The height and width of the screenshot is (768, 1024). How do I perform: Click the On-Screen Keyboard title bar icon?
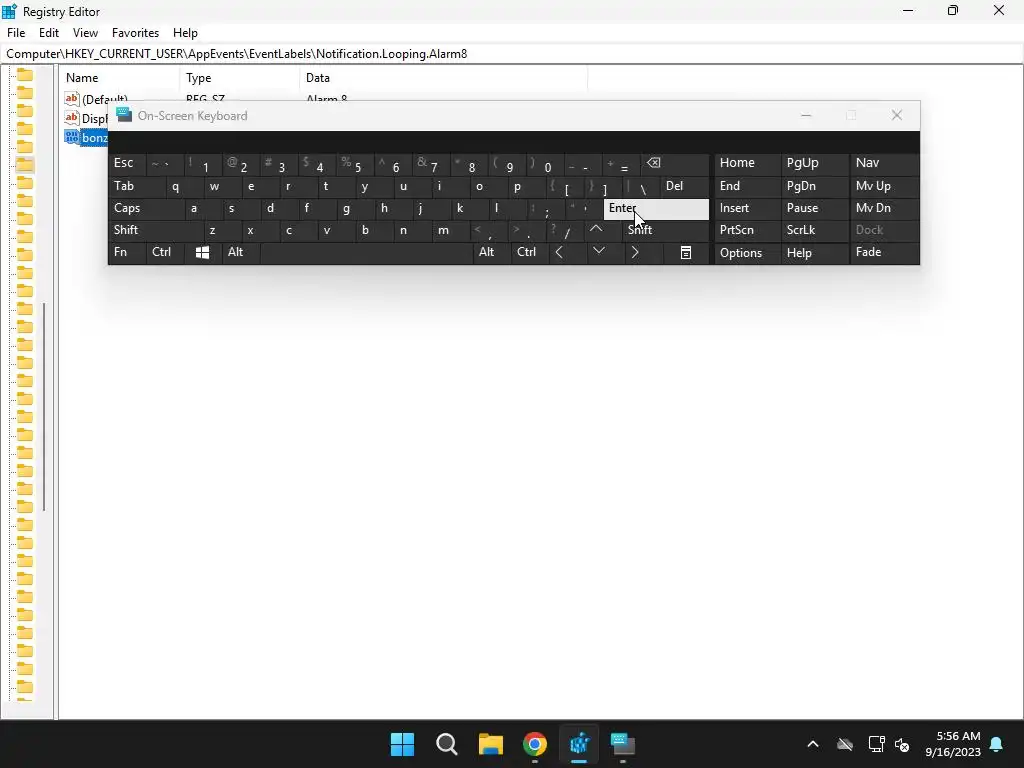(124, 115)
